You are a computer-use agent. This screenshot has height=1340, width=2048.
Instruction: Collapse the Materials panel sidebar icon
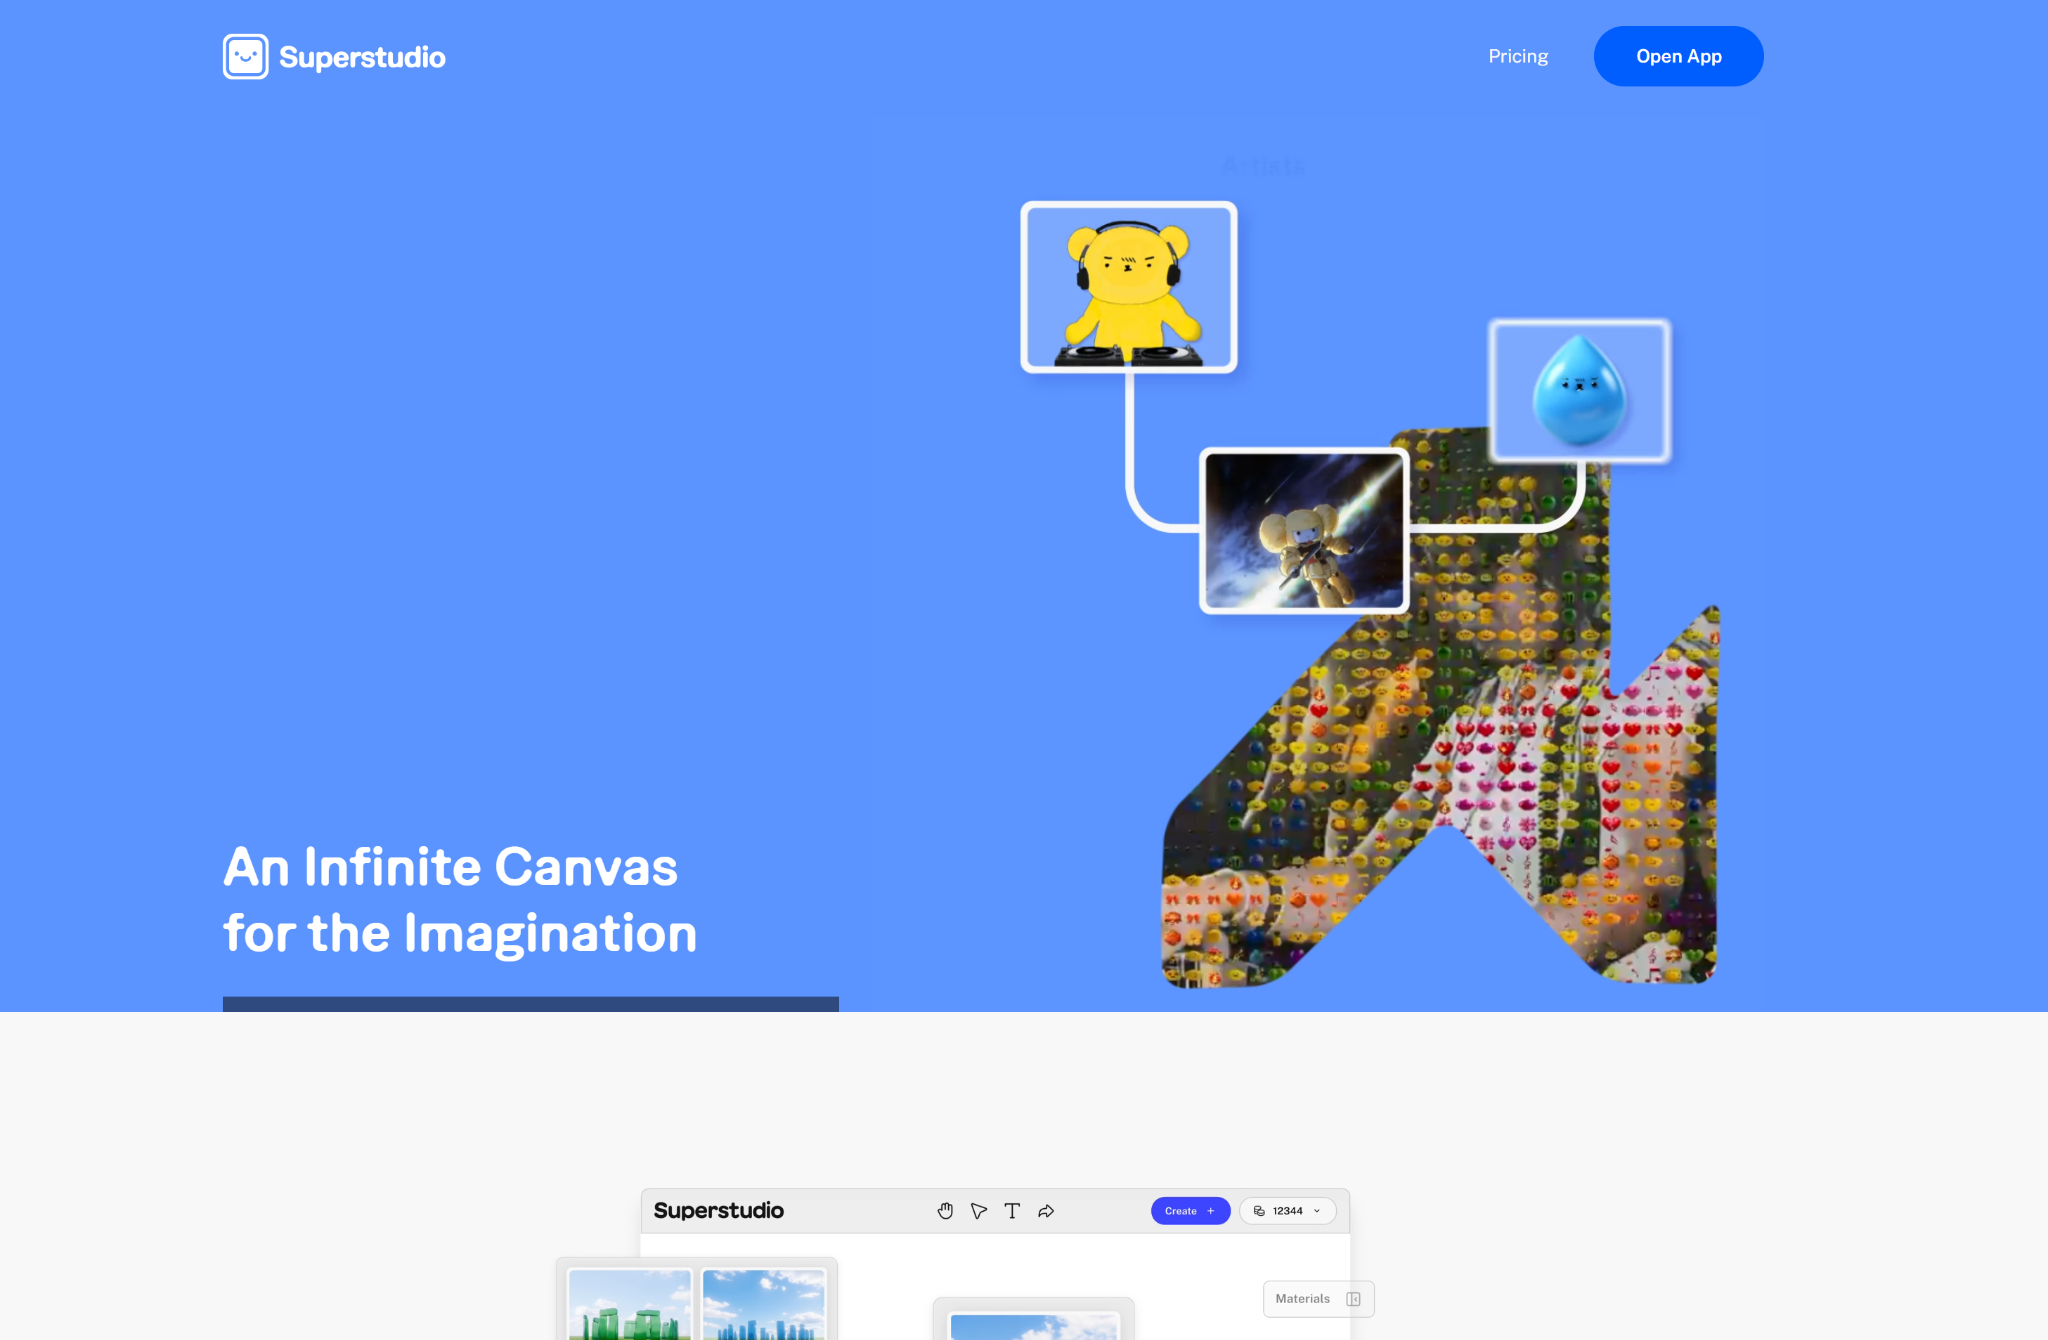tap(1353, 1299)
